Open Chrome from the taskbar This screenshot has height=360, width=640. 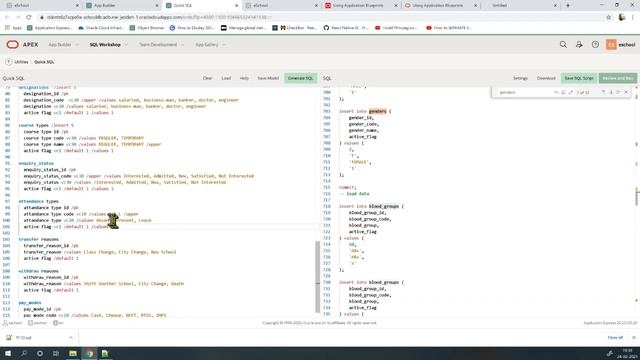(x=89, y=353)
